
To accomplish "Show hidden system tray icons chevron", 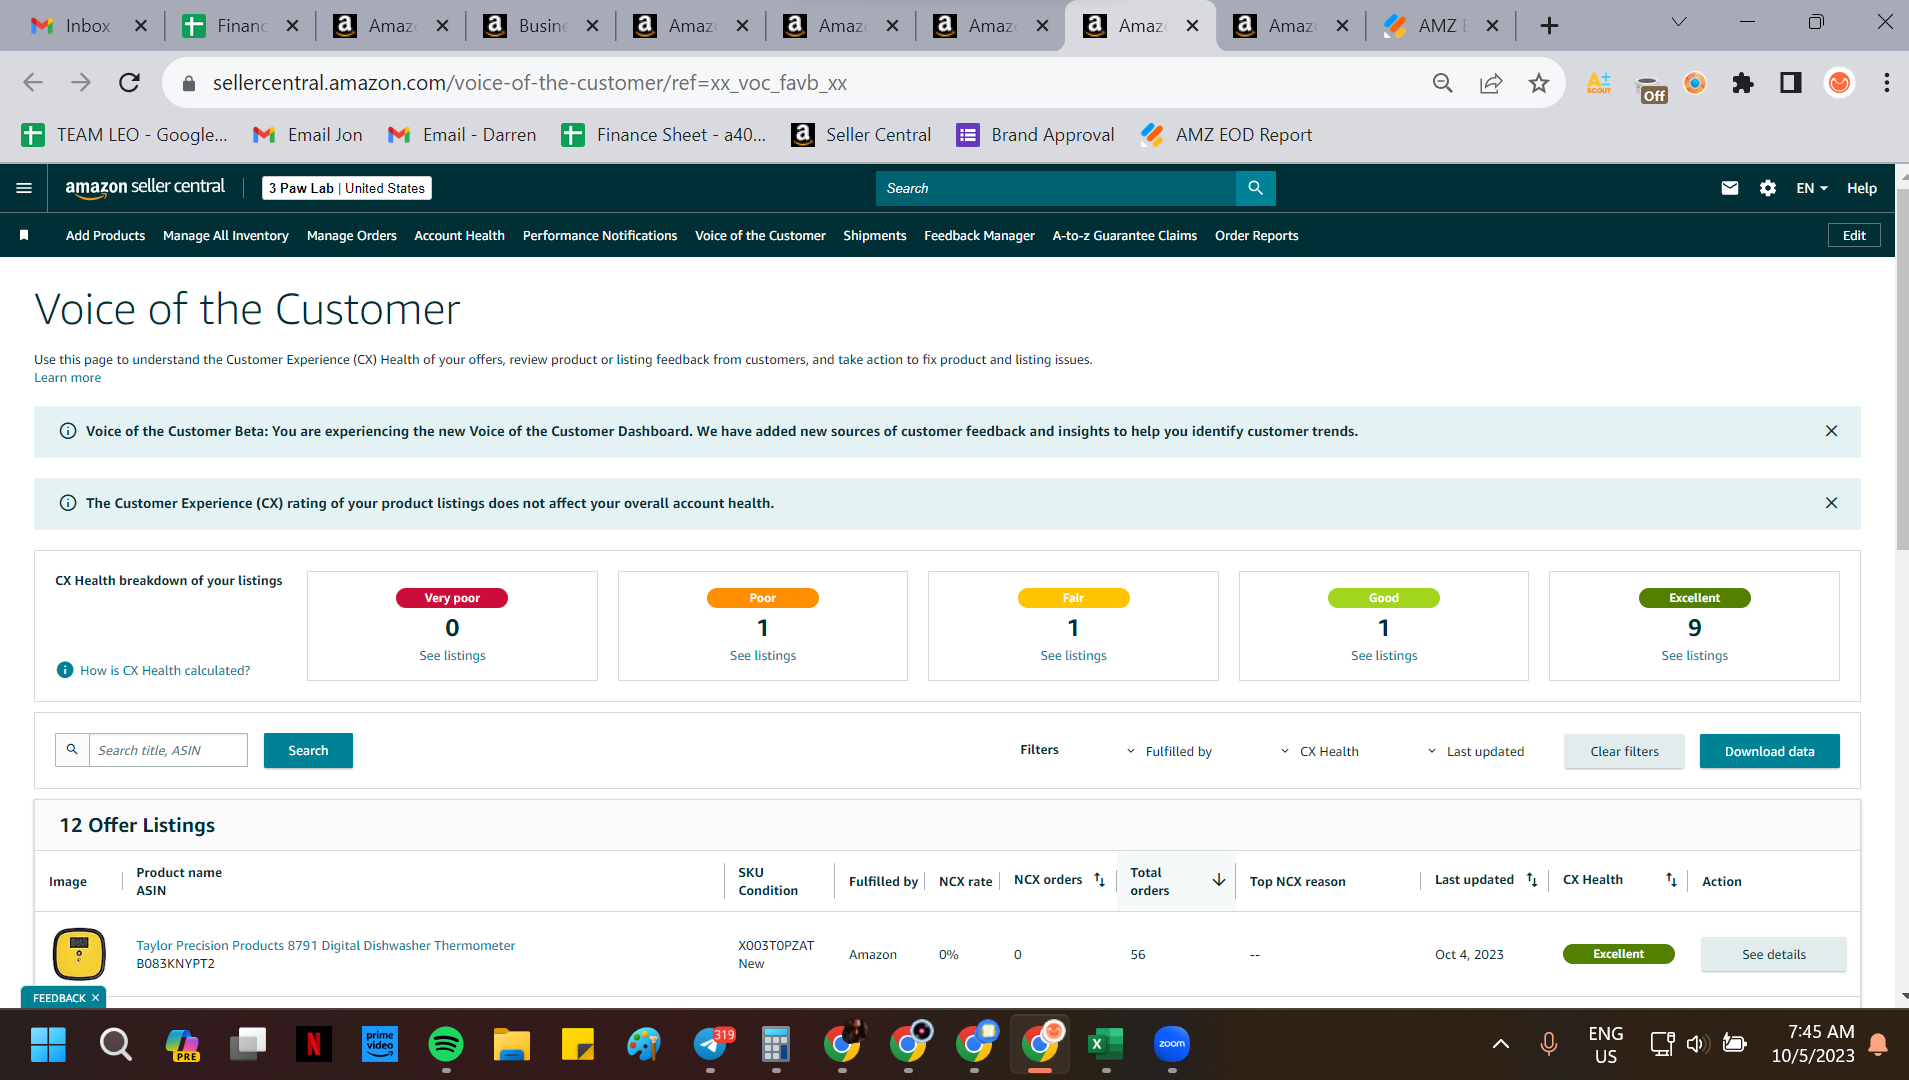I will [1500, 1044].
